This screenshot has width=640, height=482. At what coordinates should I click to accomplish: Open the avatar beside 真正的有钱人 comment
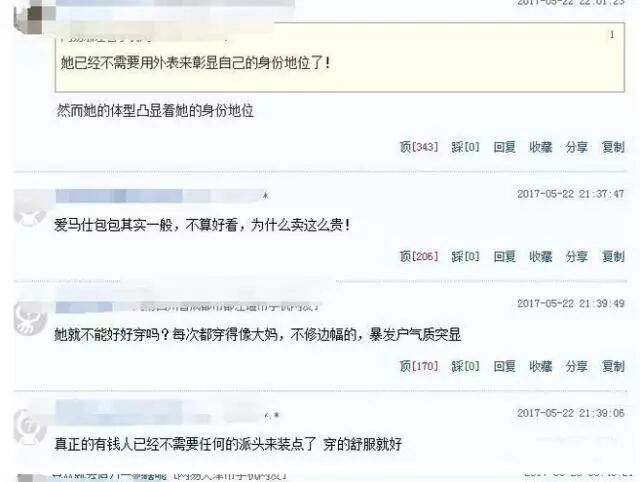(31, 427)
